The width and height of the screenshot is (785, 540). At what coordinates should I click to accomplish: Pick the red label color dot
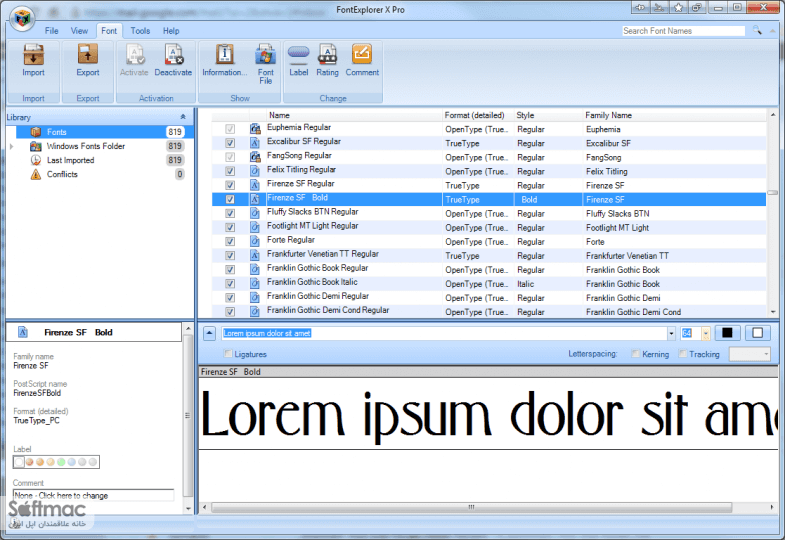30,462
